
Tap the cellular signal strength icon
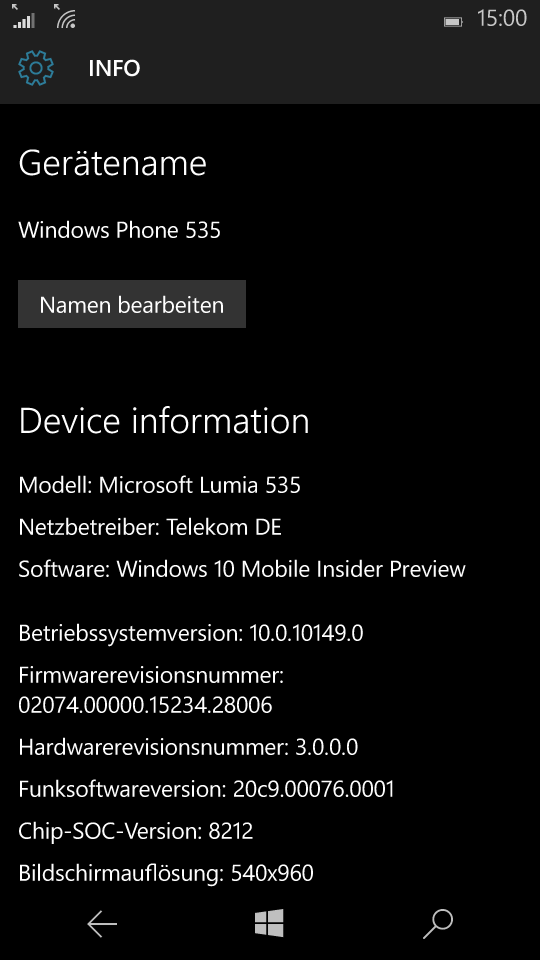24,17
